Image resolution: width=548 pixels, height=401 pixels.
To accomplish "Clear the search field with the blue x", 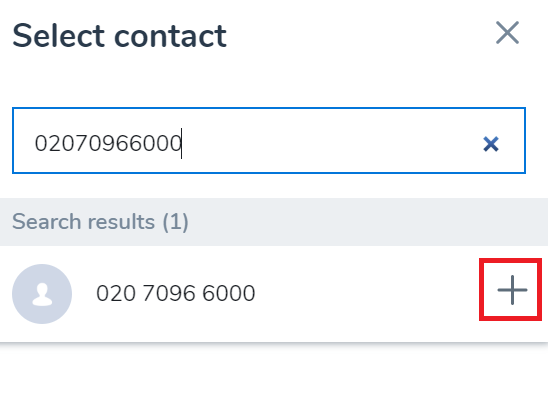I will [x=491, y=144].
